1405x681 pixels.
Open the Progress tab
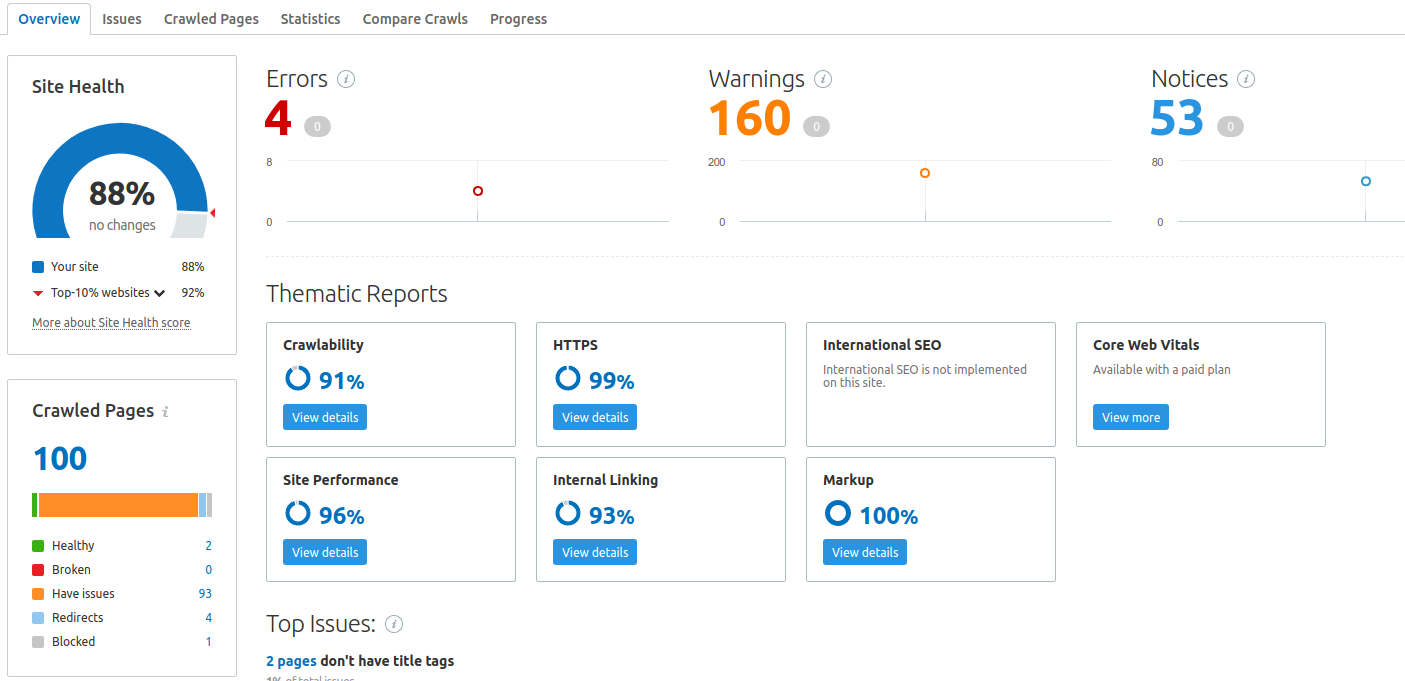pos(518,18)
